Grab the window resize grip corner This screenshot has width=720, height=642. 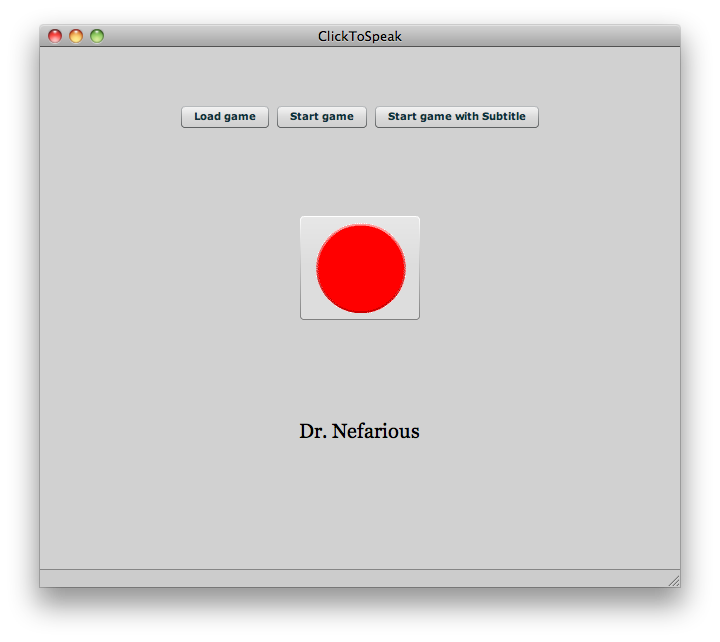[674, 581]
